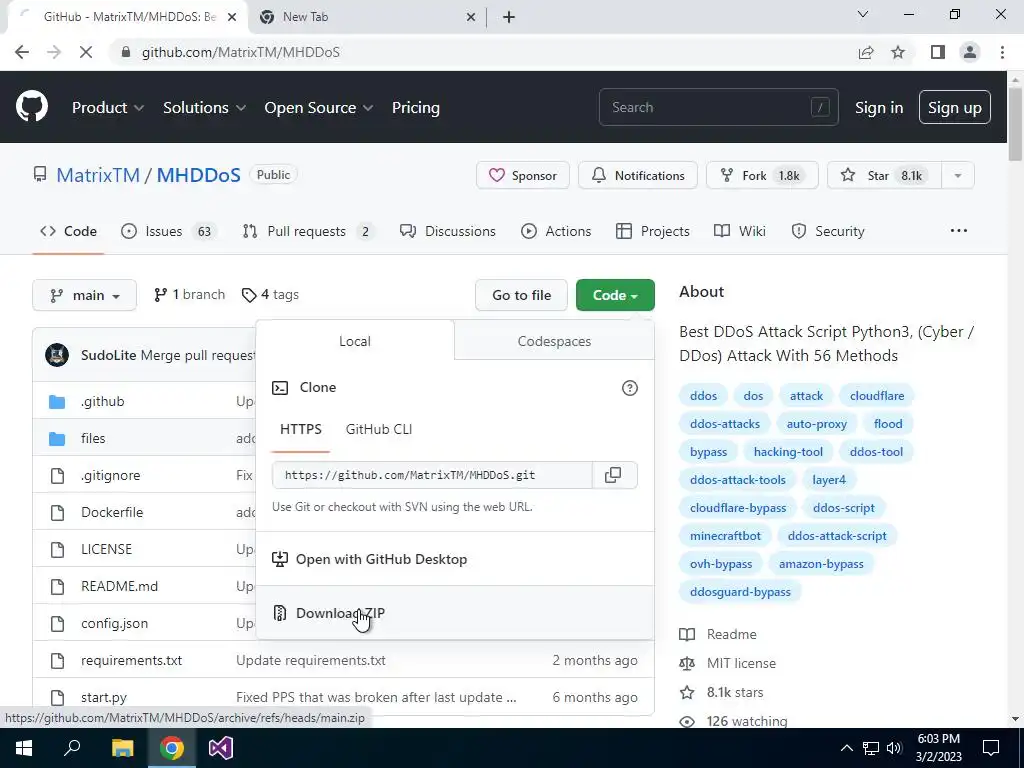The width and height of the screenshot is (1024, 768).
Task: Open the Pull requests tab
Action: pos(308,231)
